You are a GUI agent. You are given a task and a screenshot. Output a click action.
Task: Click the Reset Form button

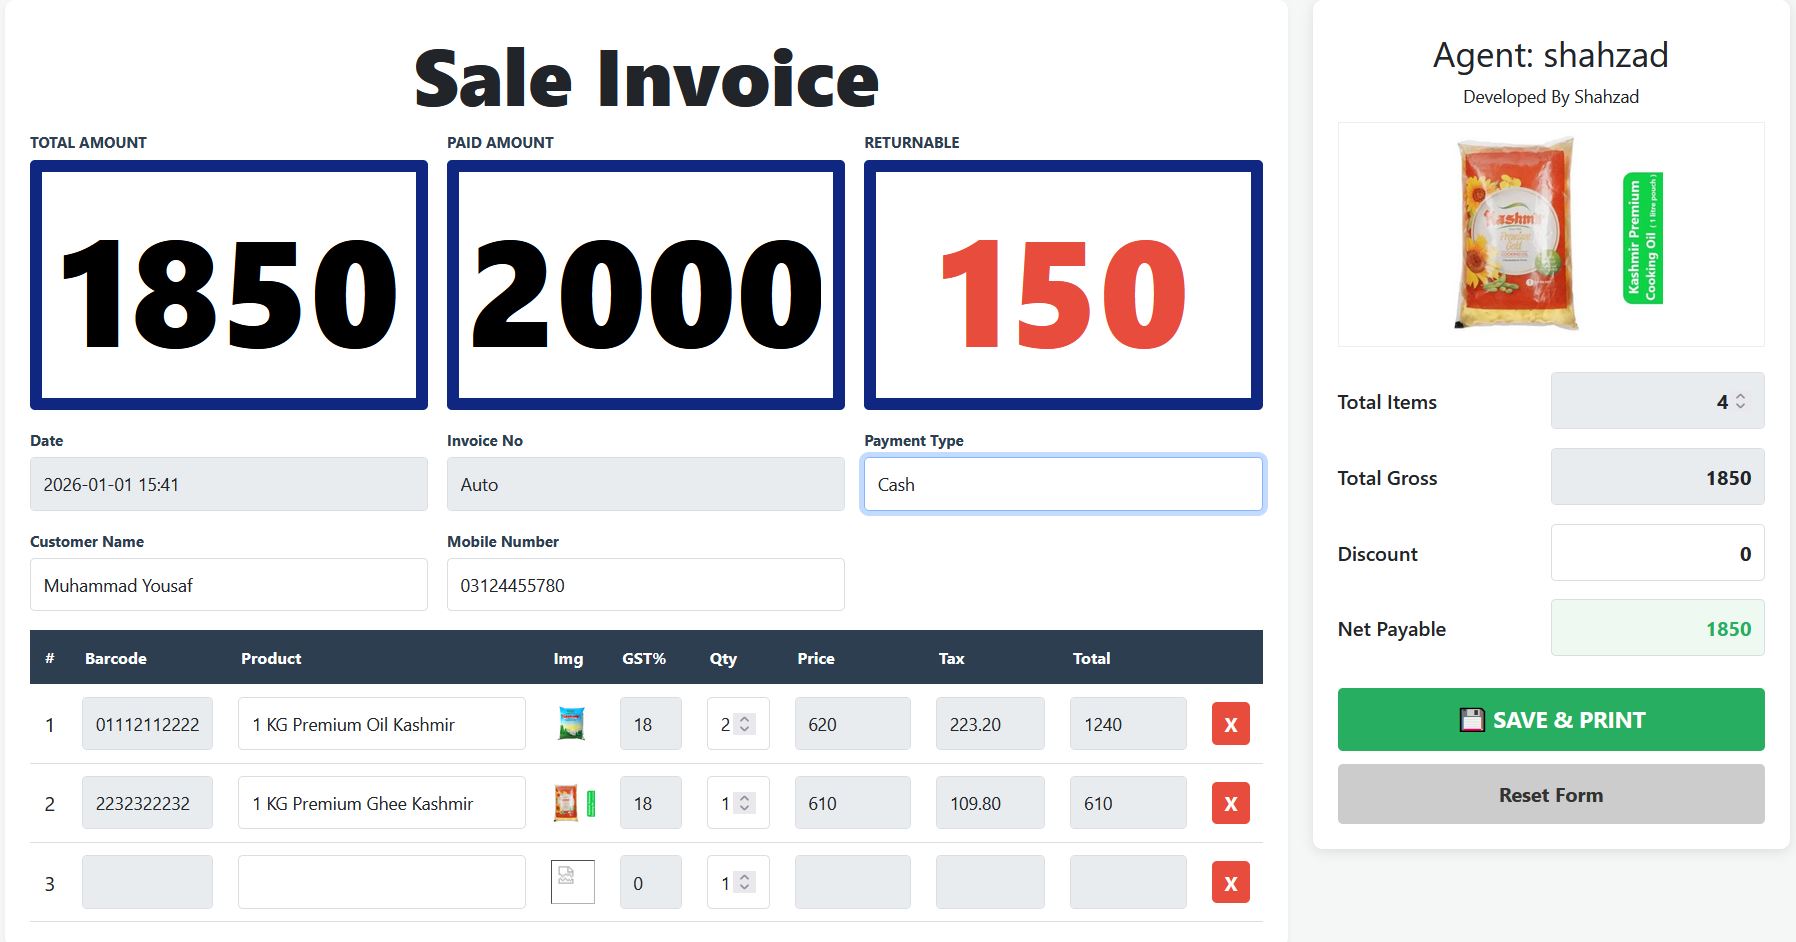pos(1551,794)
